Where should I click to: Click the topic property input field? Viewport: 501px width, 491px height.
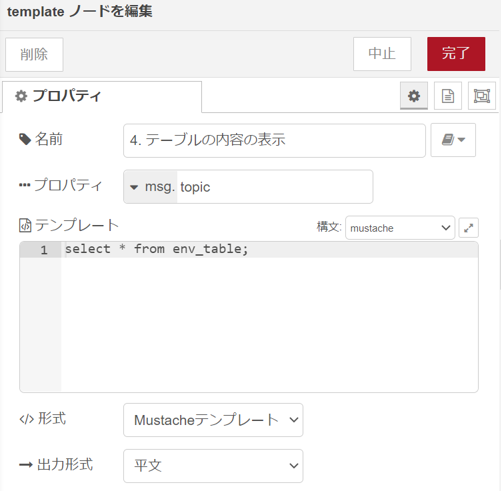[x=275, y=187]
